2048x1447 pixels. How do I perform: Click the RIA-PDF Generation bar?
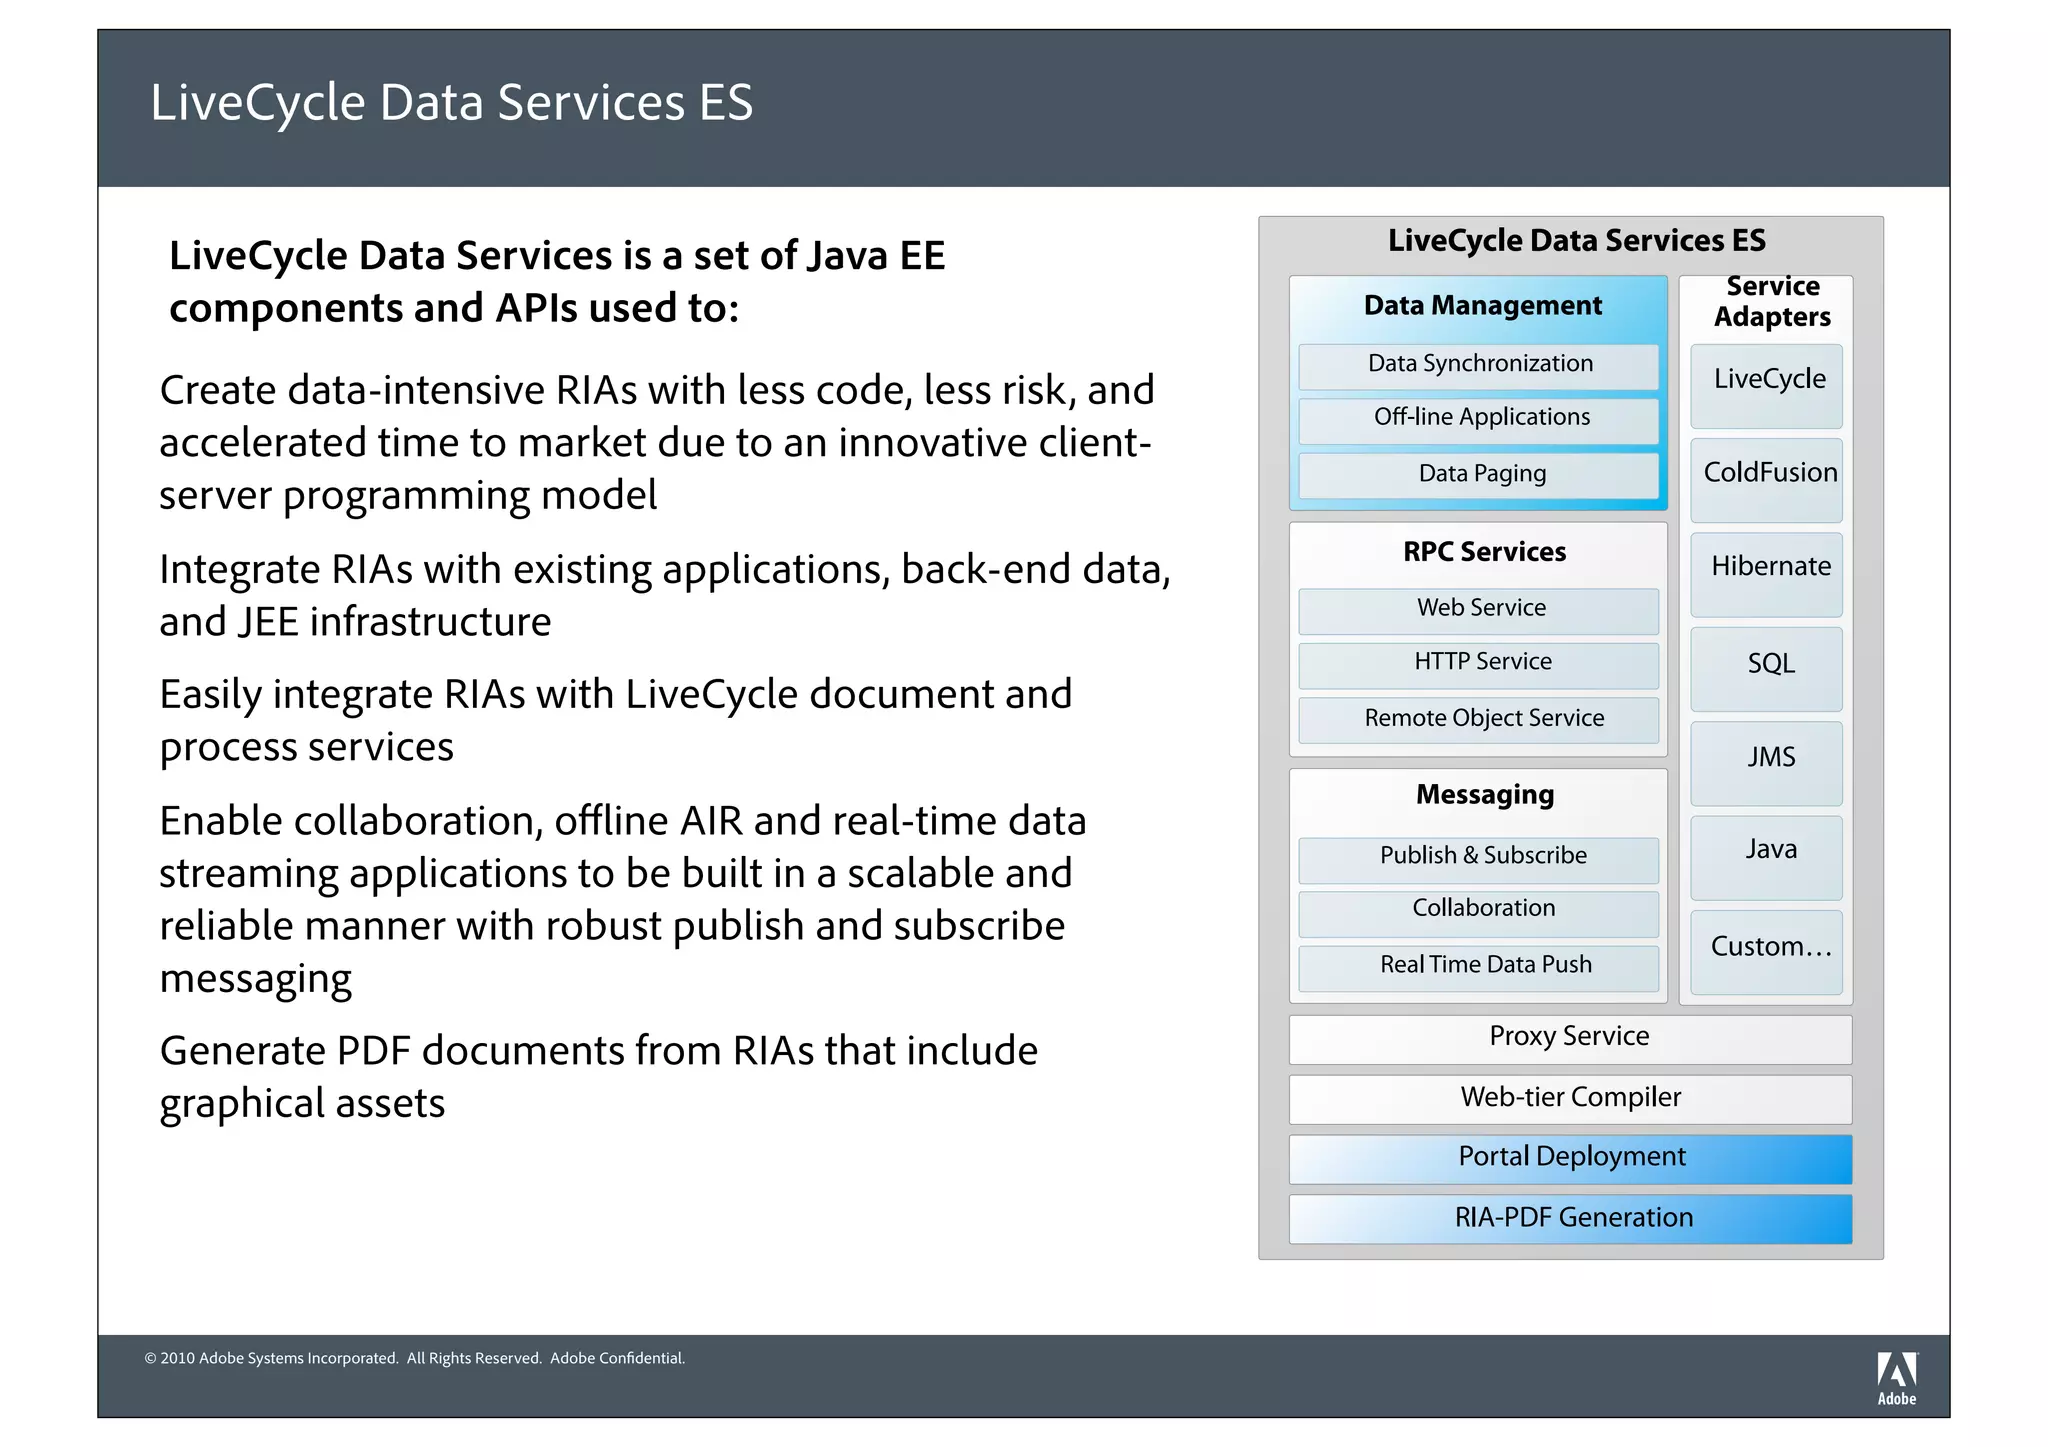(x=1570, y=1218)
